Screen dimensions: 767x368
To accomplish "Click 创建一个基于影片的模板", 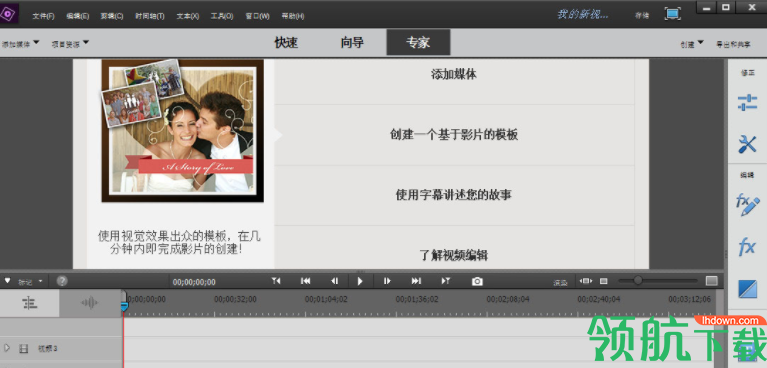I will (x=454, y=135).
